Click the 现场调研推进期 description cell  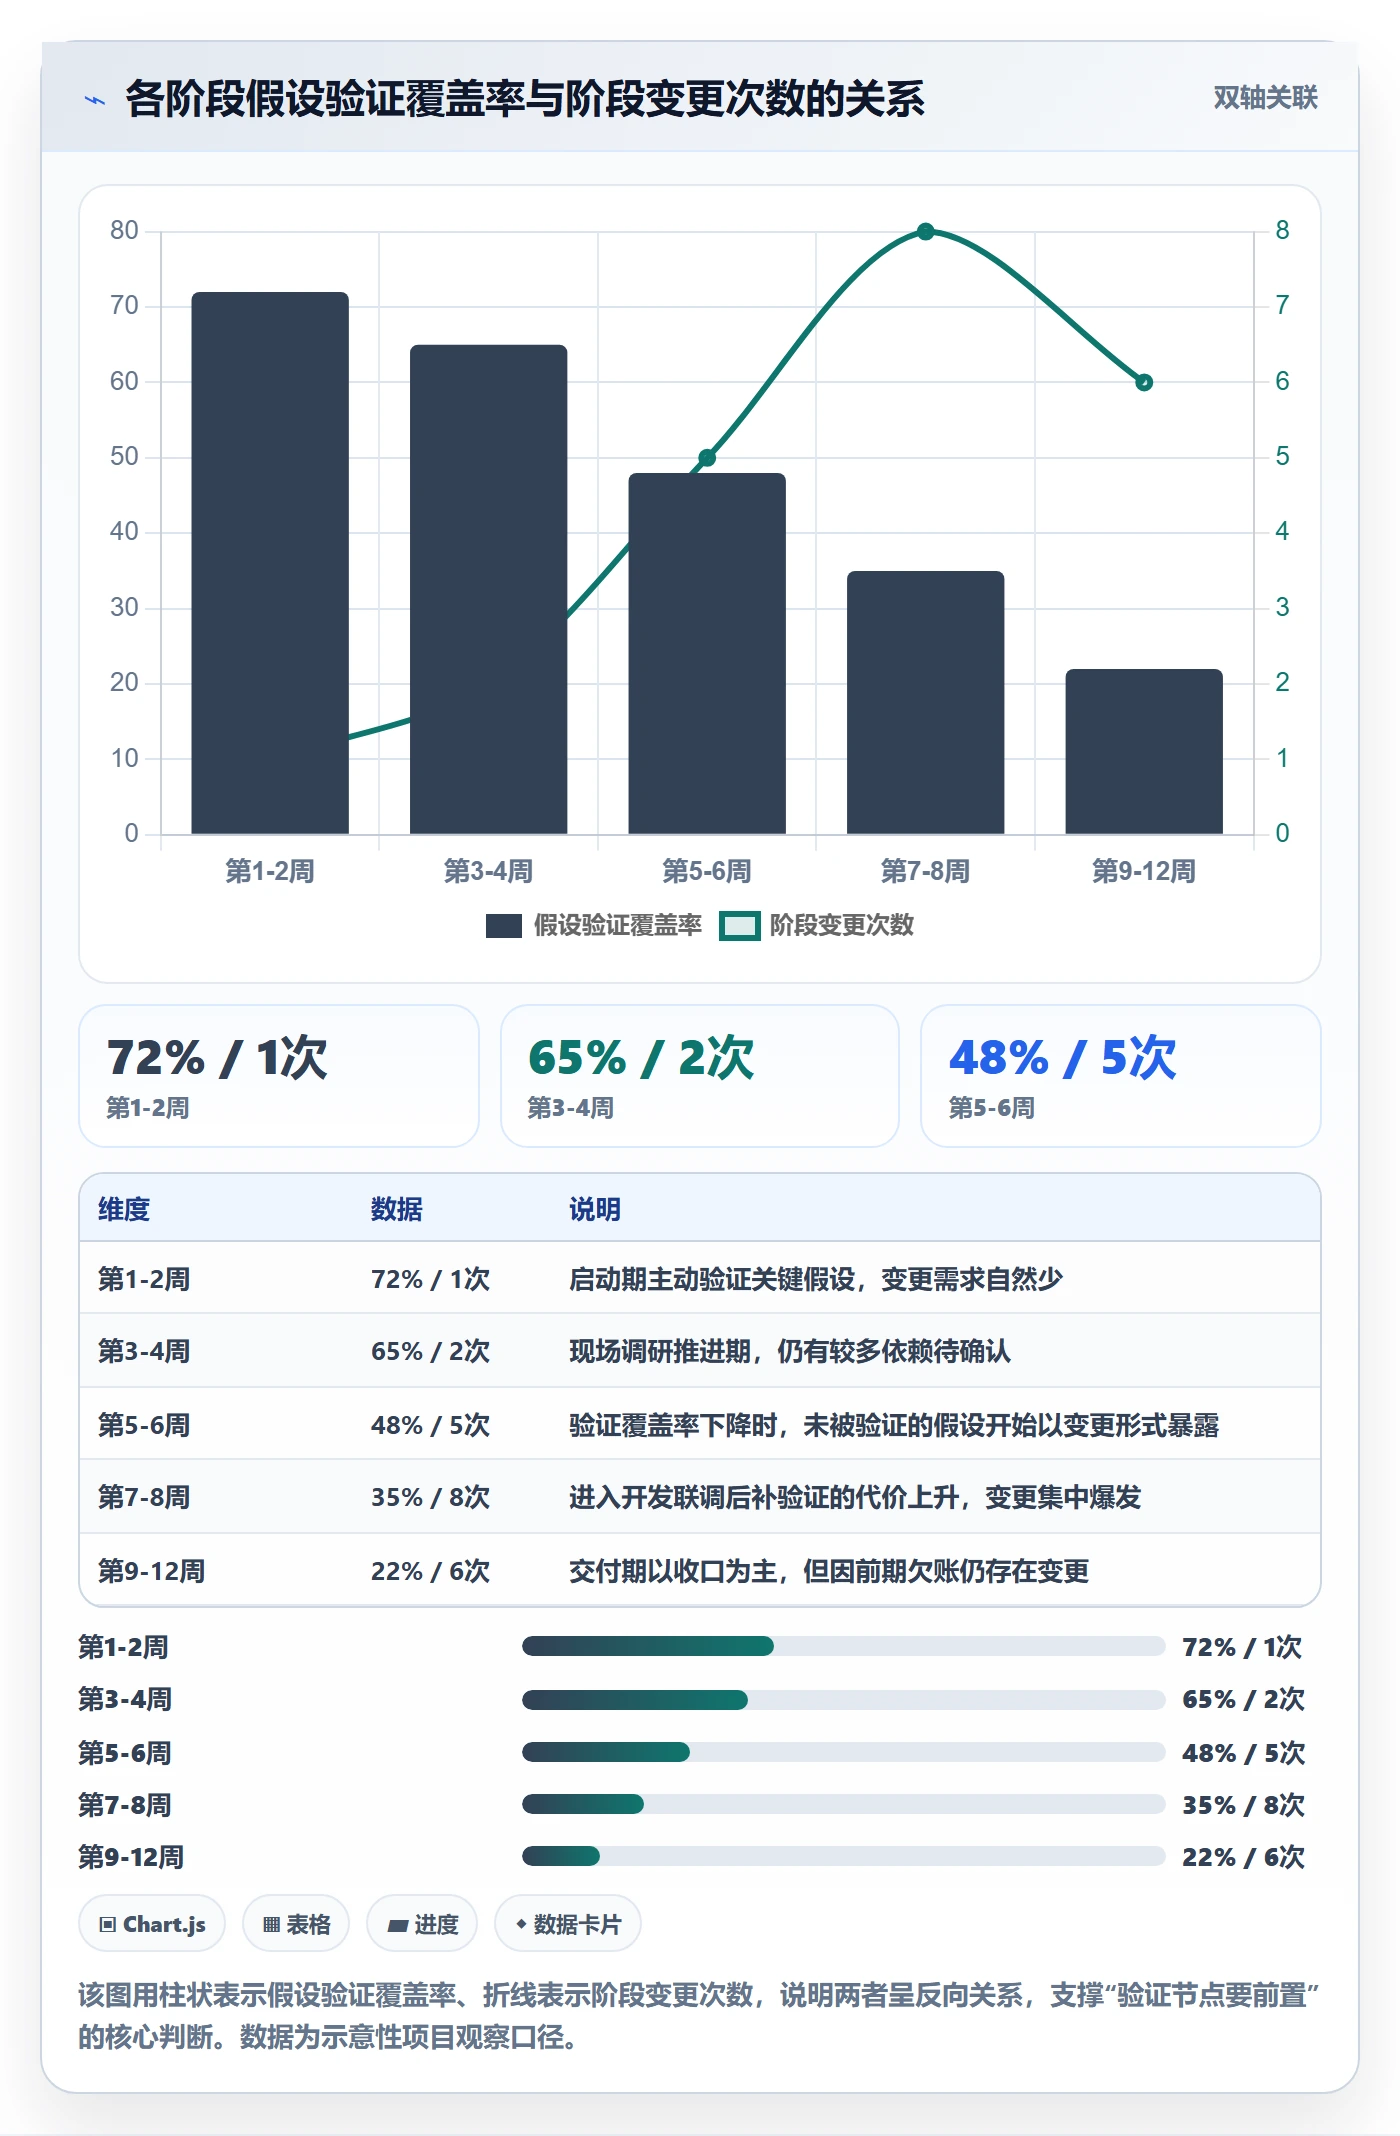pos(790,1351)
